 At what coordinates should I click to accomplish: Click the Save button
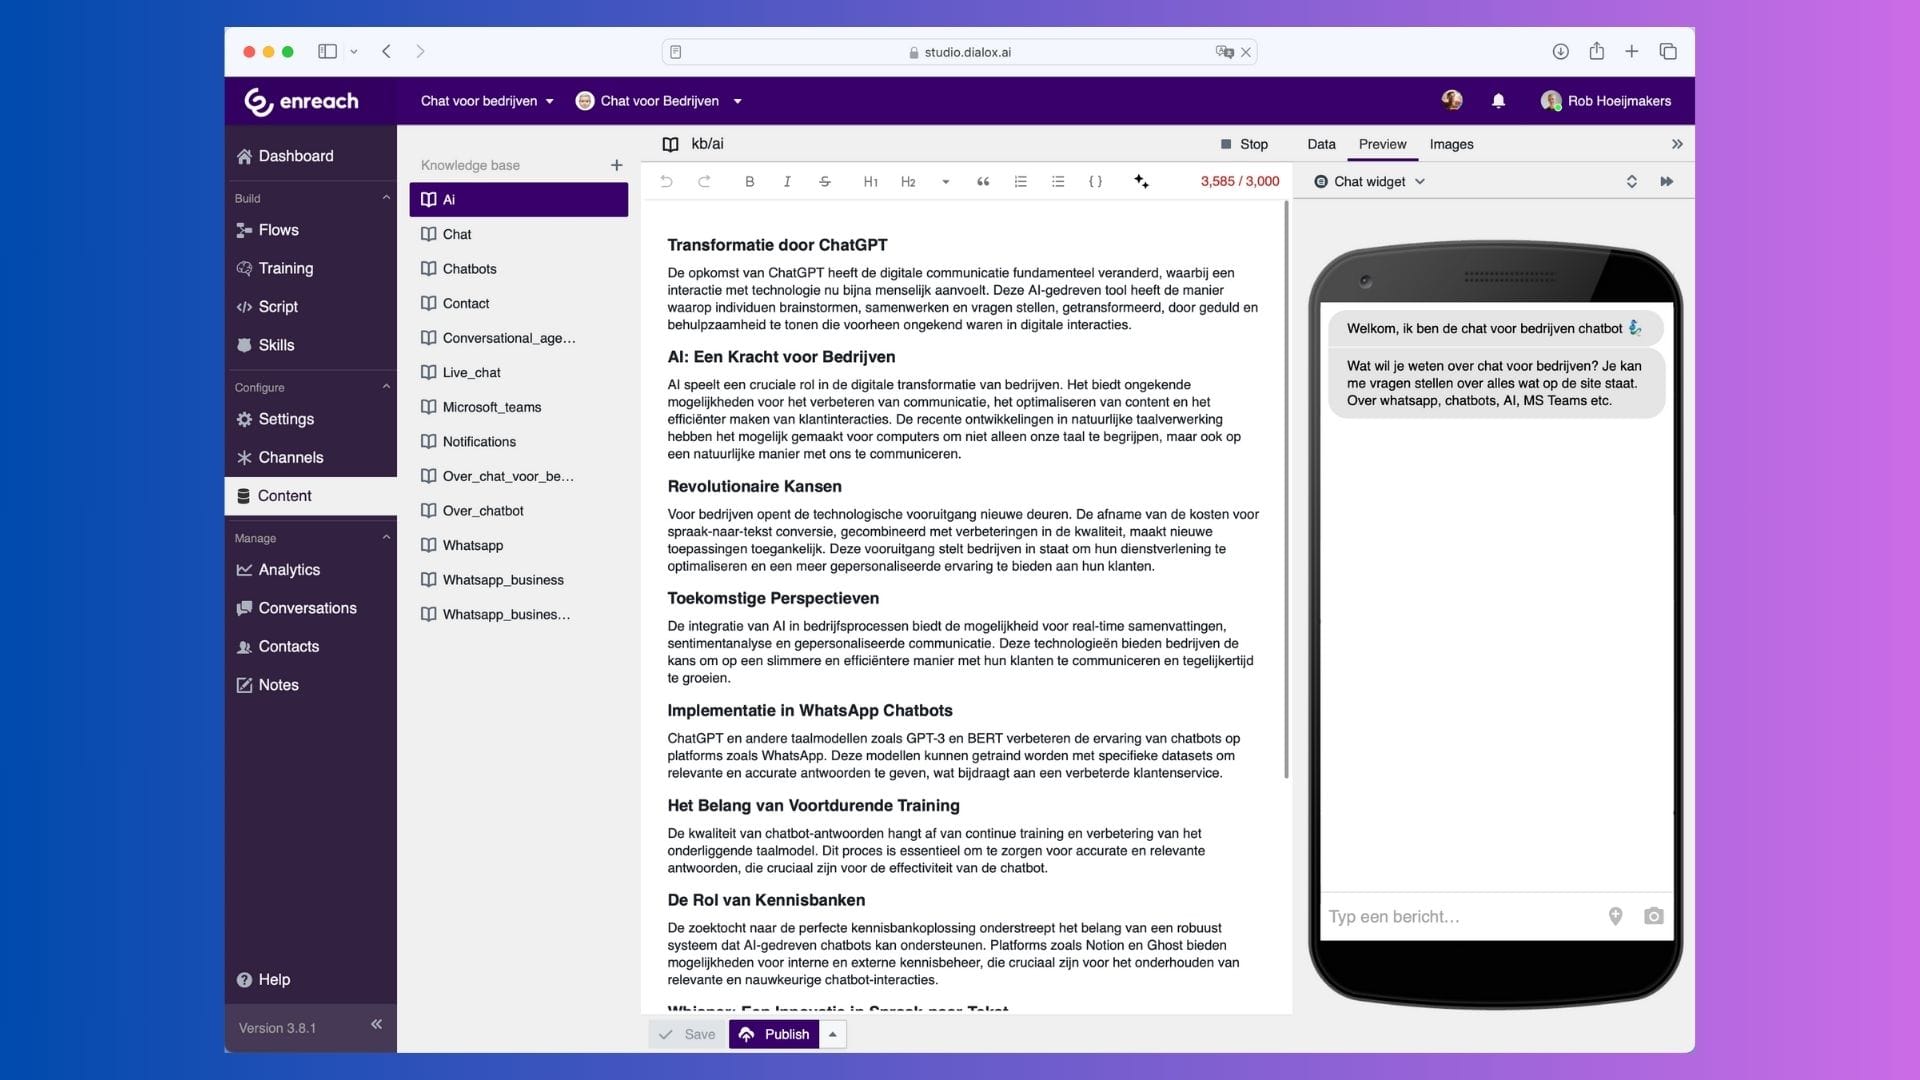[x=686, y=1034]
